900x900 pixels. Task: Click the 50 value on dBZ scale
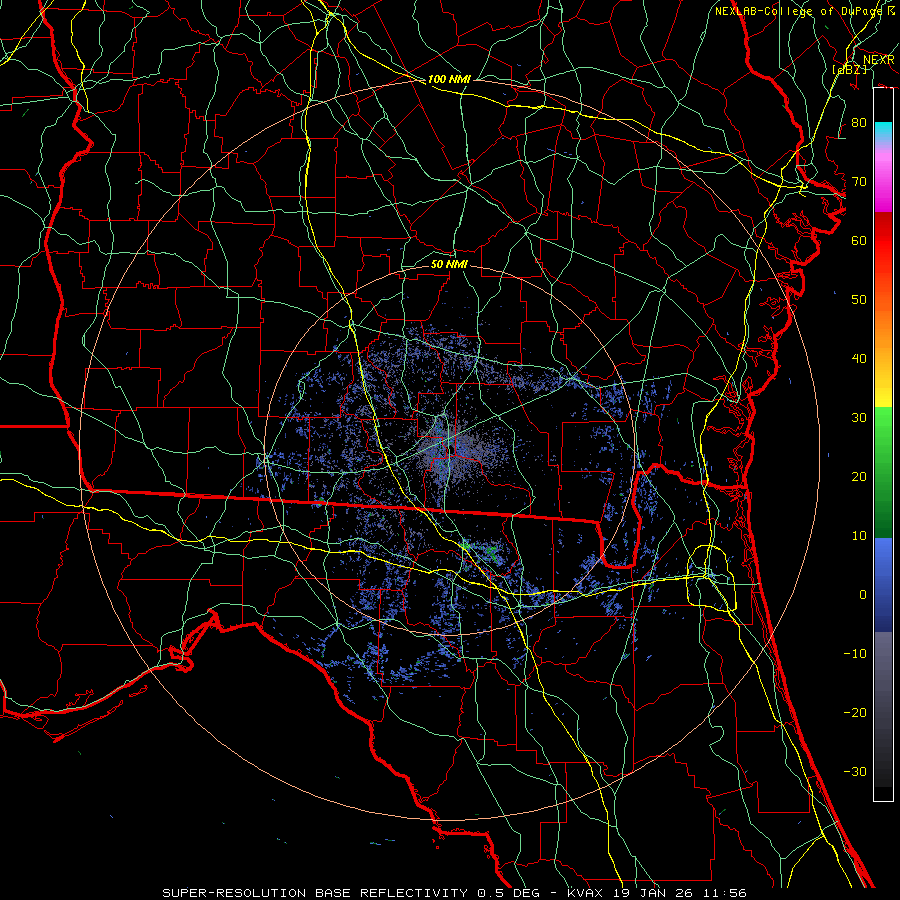[x=859, y=300]
